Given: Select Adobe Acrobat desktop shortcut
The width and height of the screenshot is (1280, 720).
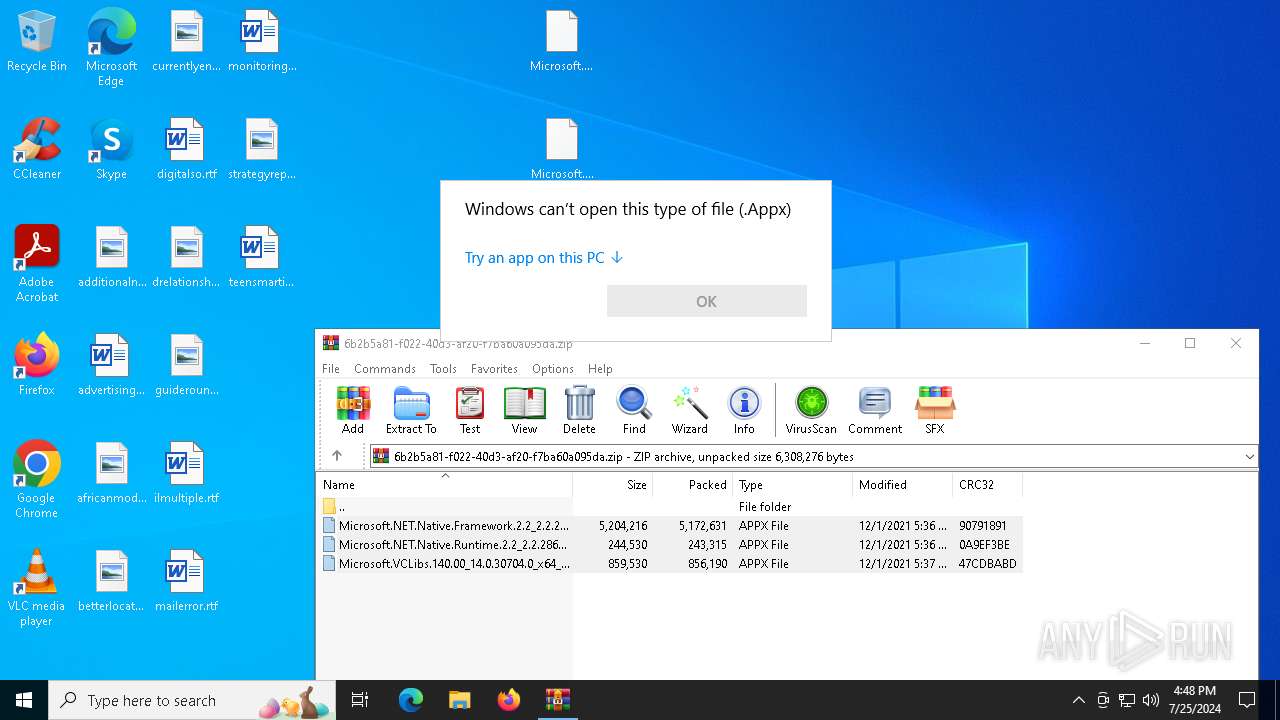Looking at the screenshot, I should click(x=37, y=264).
